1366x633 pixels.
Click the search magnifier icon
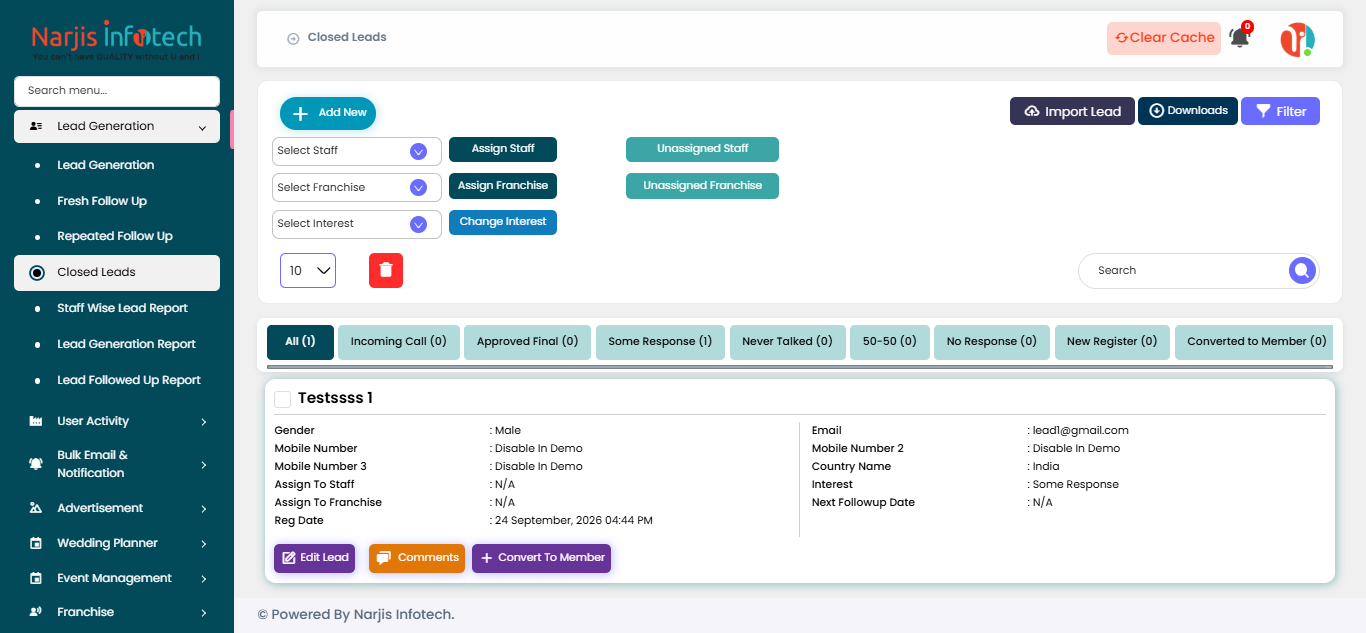point(1301,270)
